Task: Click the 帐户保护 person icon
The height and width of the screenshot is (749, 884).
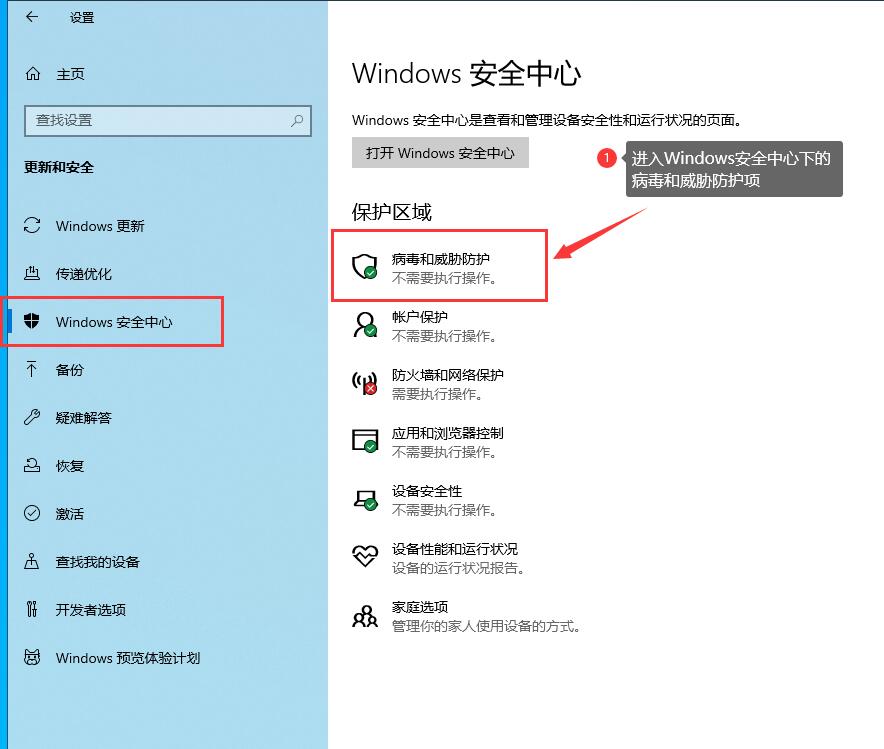Action: tap(364, 325)
